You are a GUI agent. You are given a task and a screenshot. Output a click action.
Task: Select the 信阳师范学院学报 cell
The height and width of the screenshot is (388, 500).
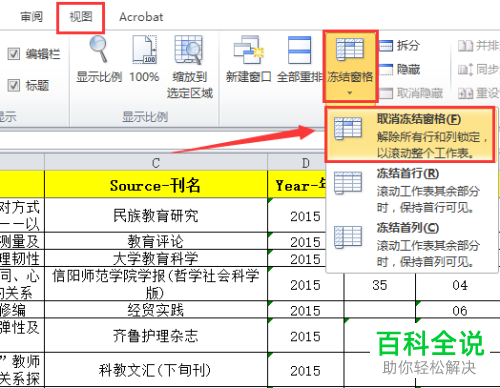tap(156, 284)
